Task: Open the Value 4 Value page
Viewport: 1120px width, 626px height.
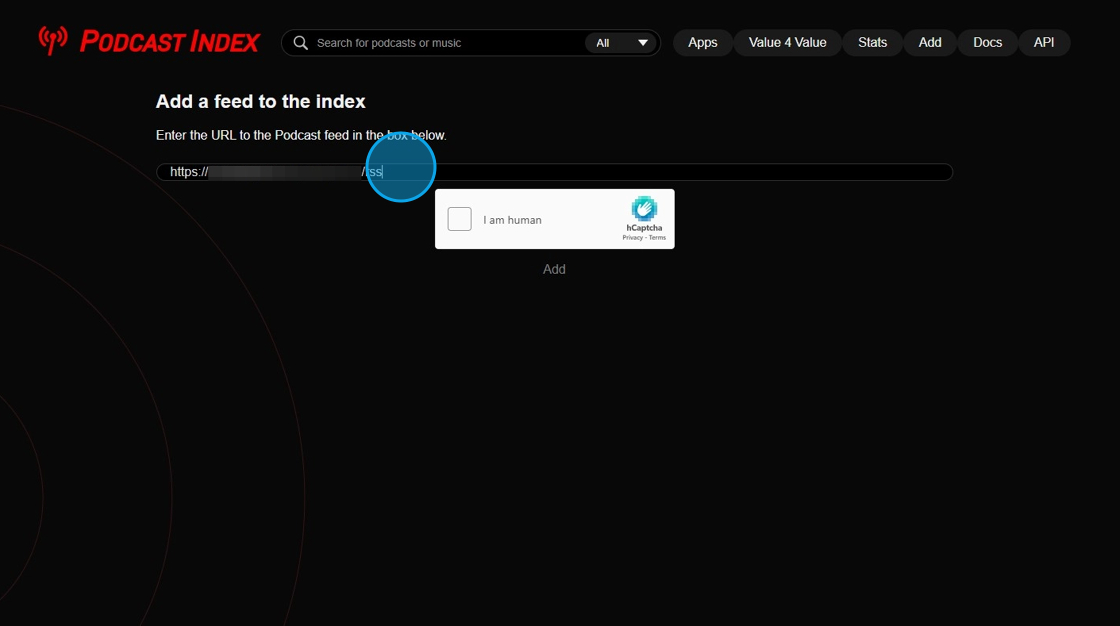Action: click(x=787, y=43)
